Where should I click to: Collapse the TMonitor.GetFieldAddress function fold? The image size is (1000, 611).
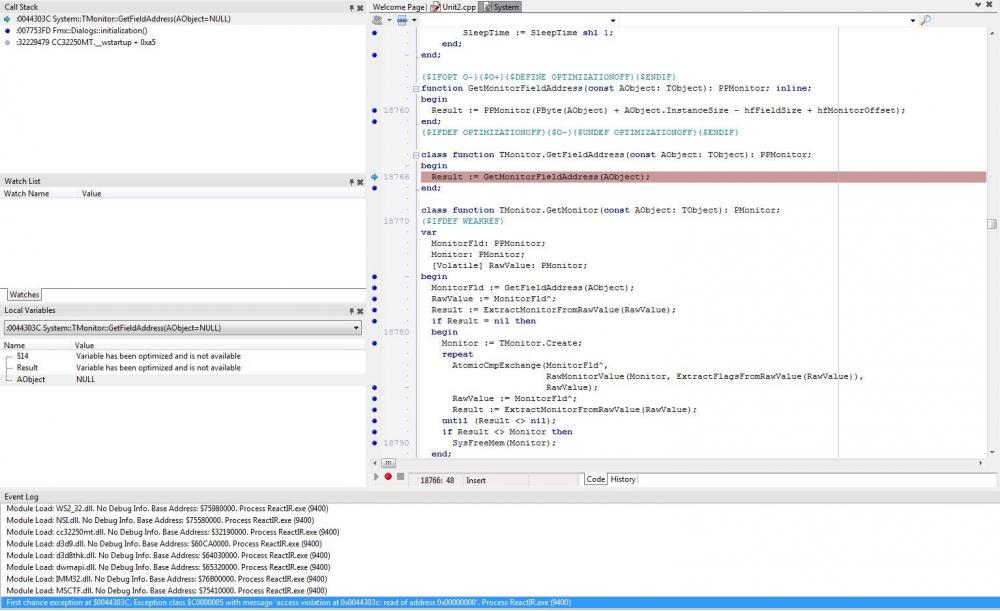416,155
